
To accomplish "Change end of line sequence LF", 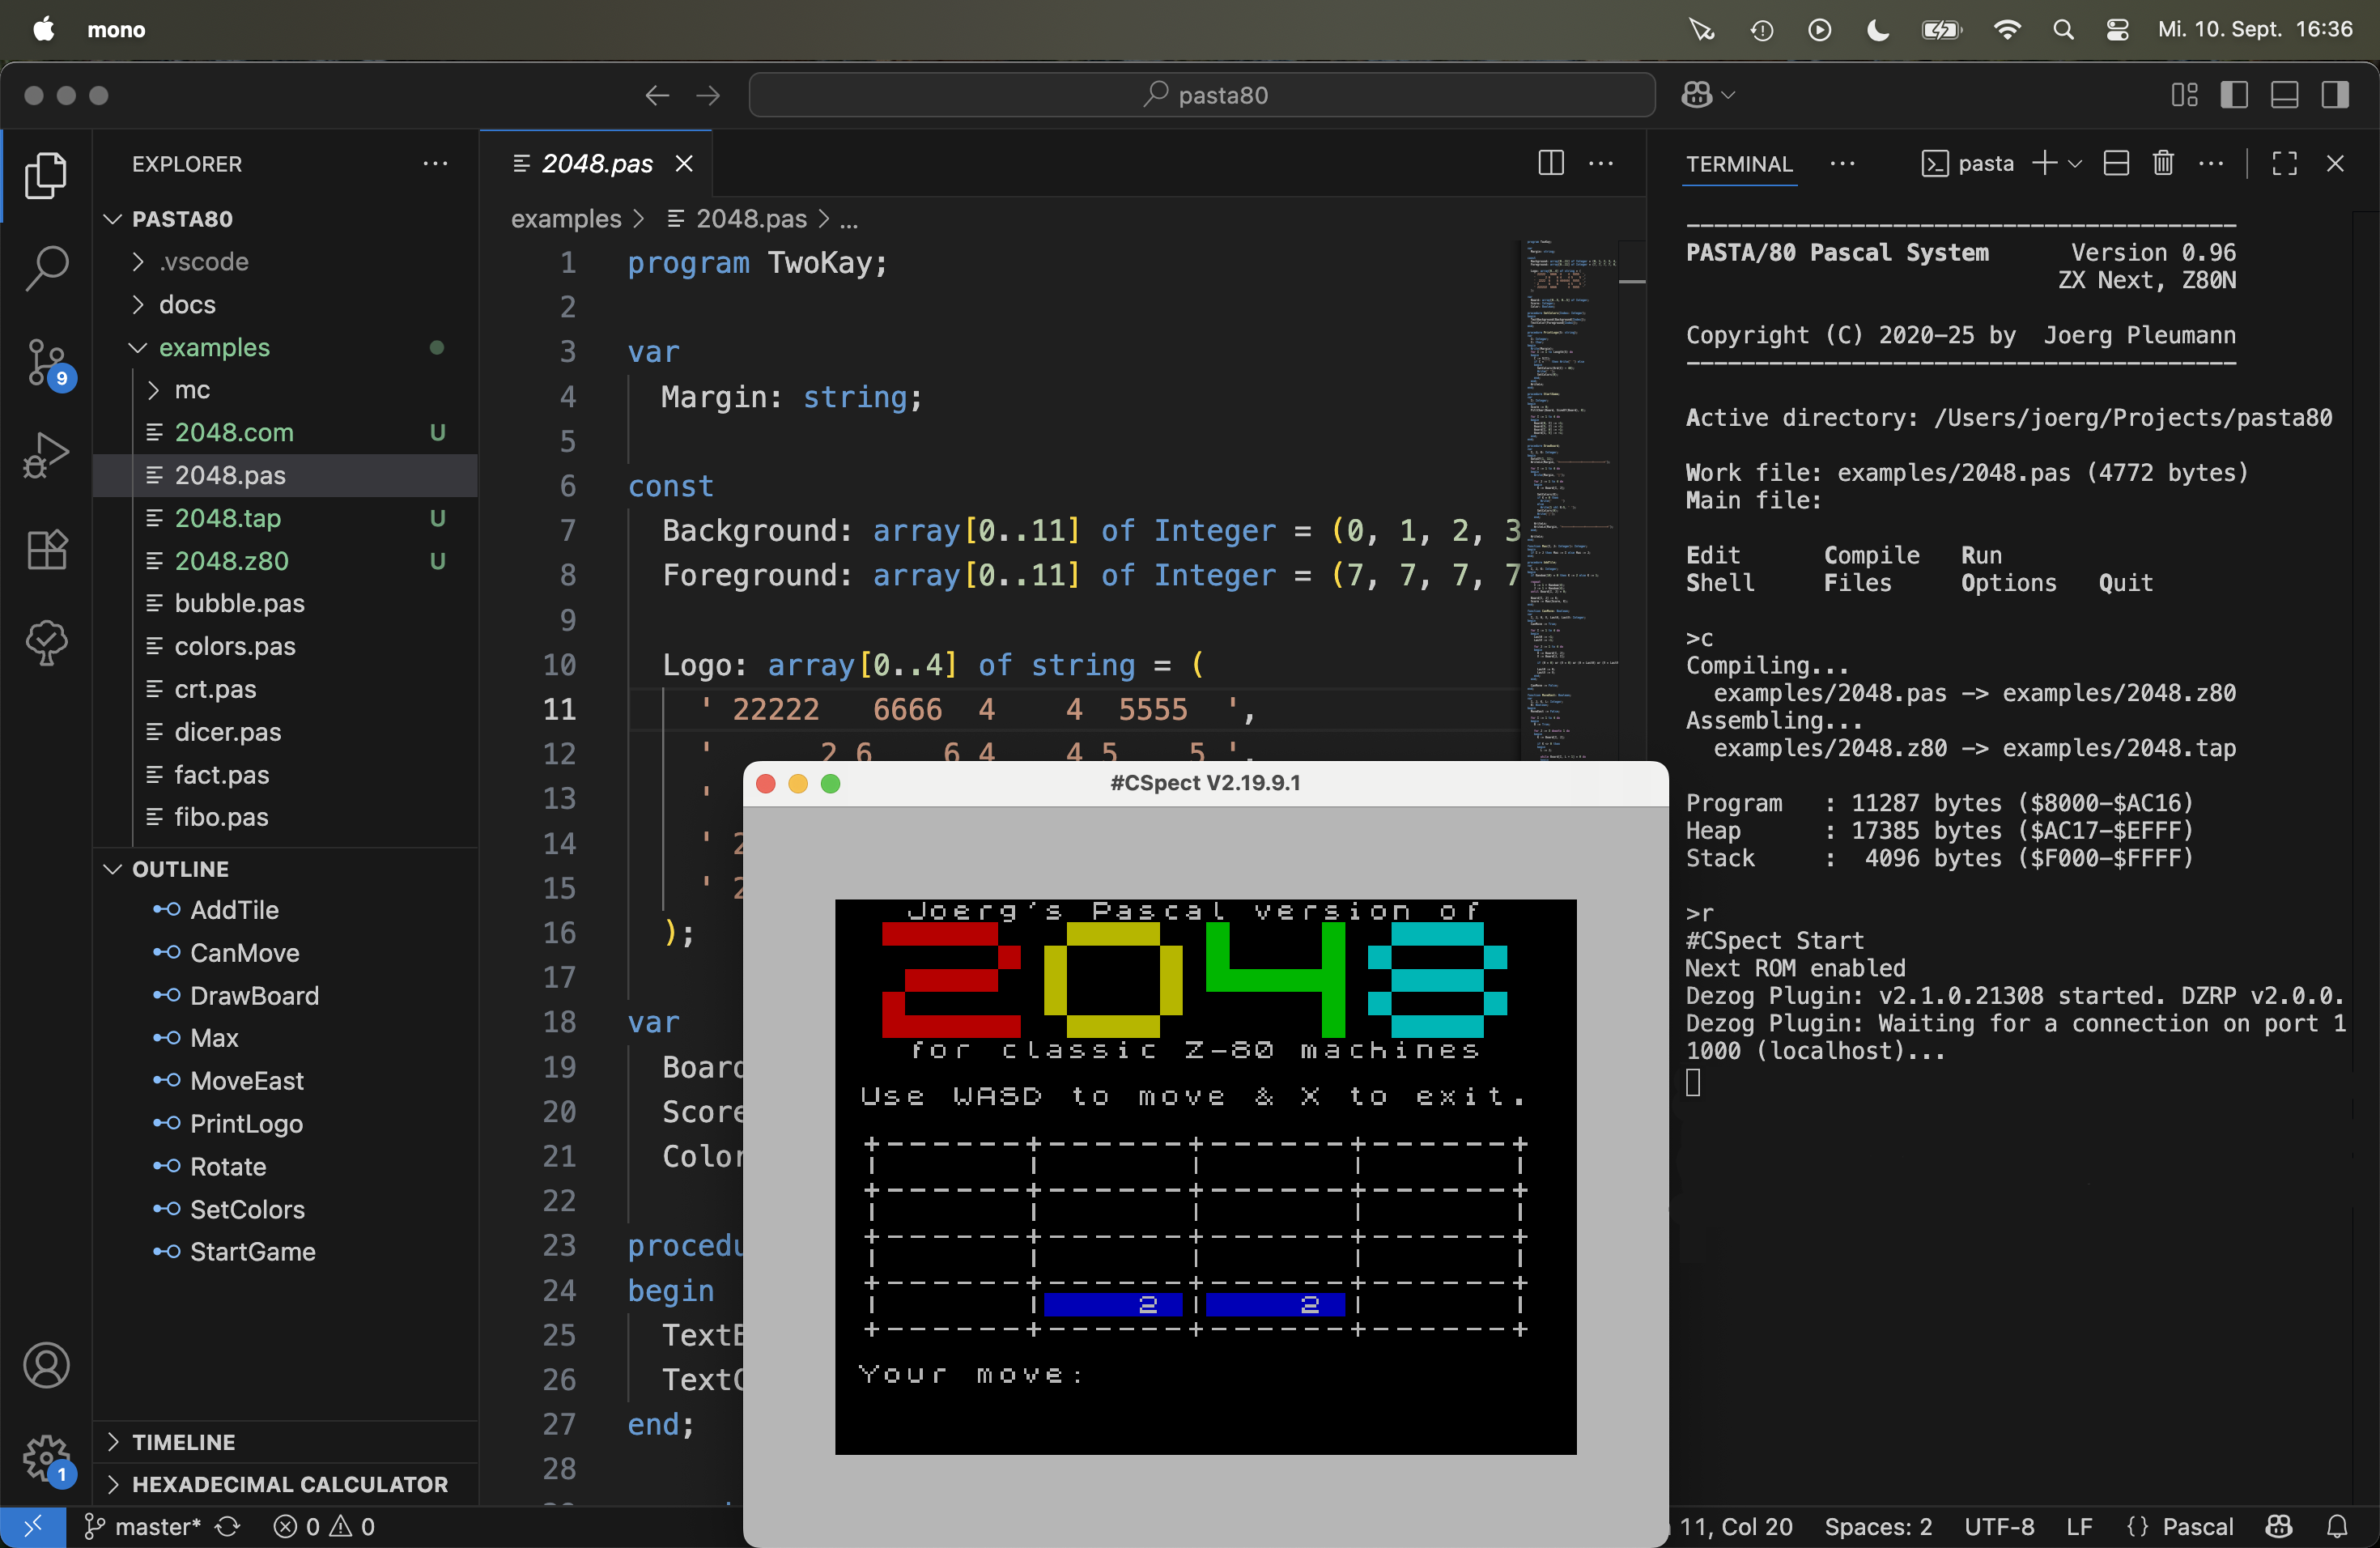I will 2079,1527.
